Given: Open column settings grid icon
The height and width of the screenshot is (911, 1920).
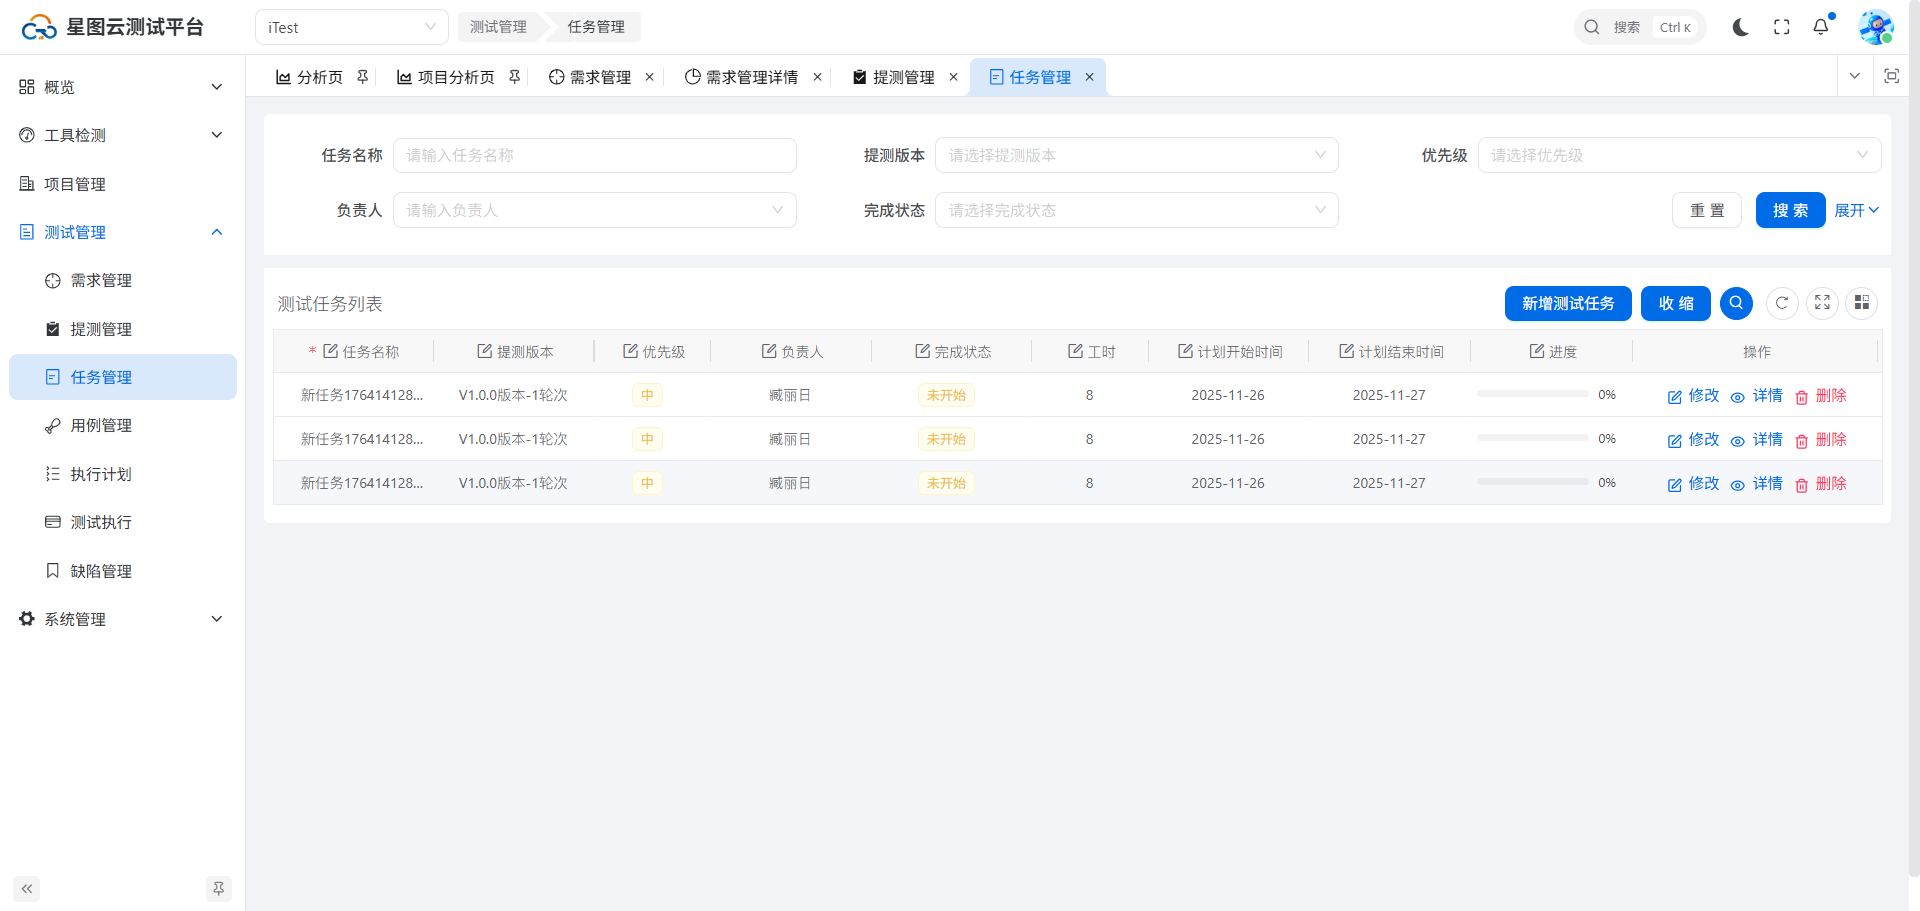Looking at the screenshot, I should click(1861, 303).
